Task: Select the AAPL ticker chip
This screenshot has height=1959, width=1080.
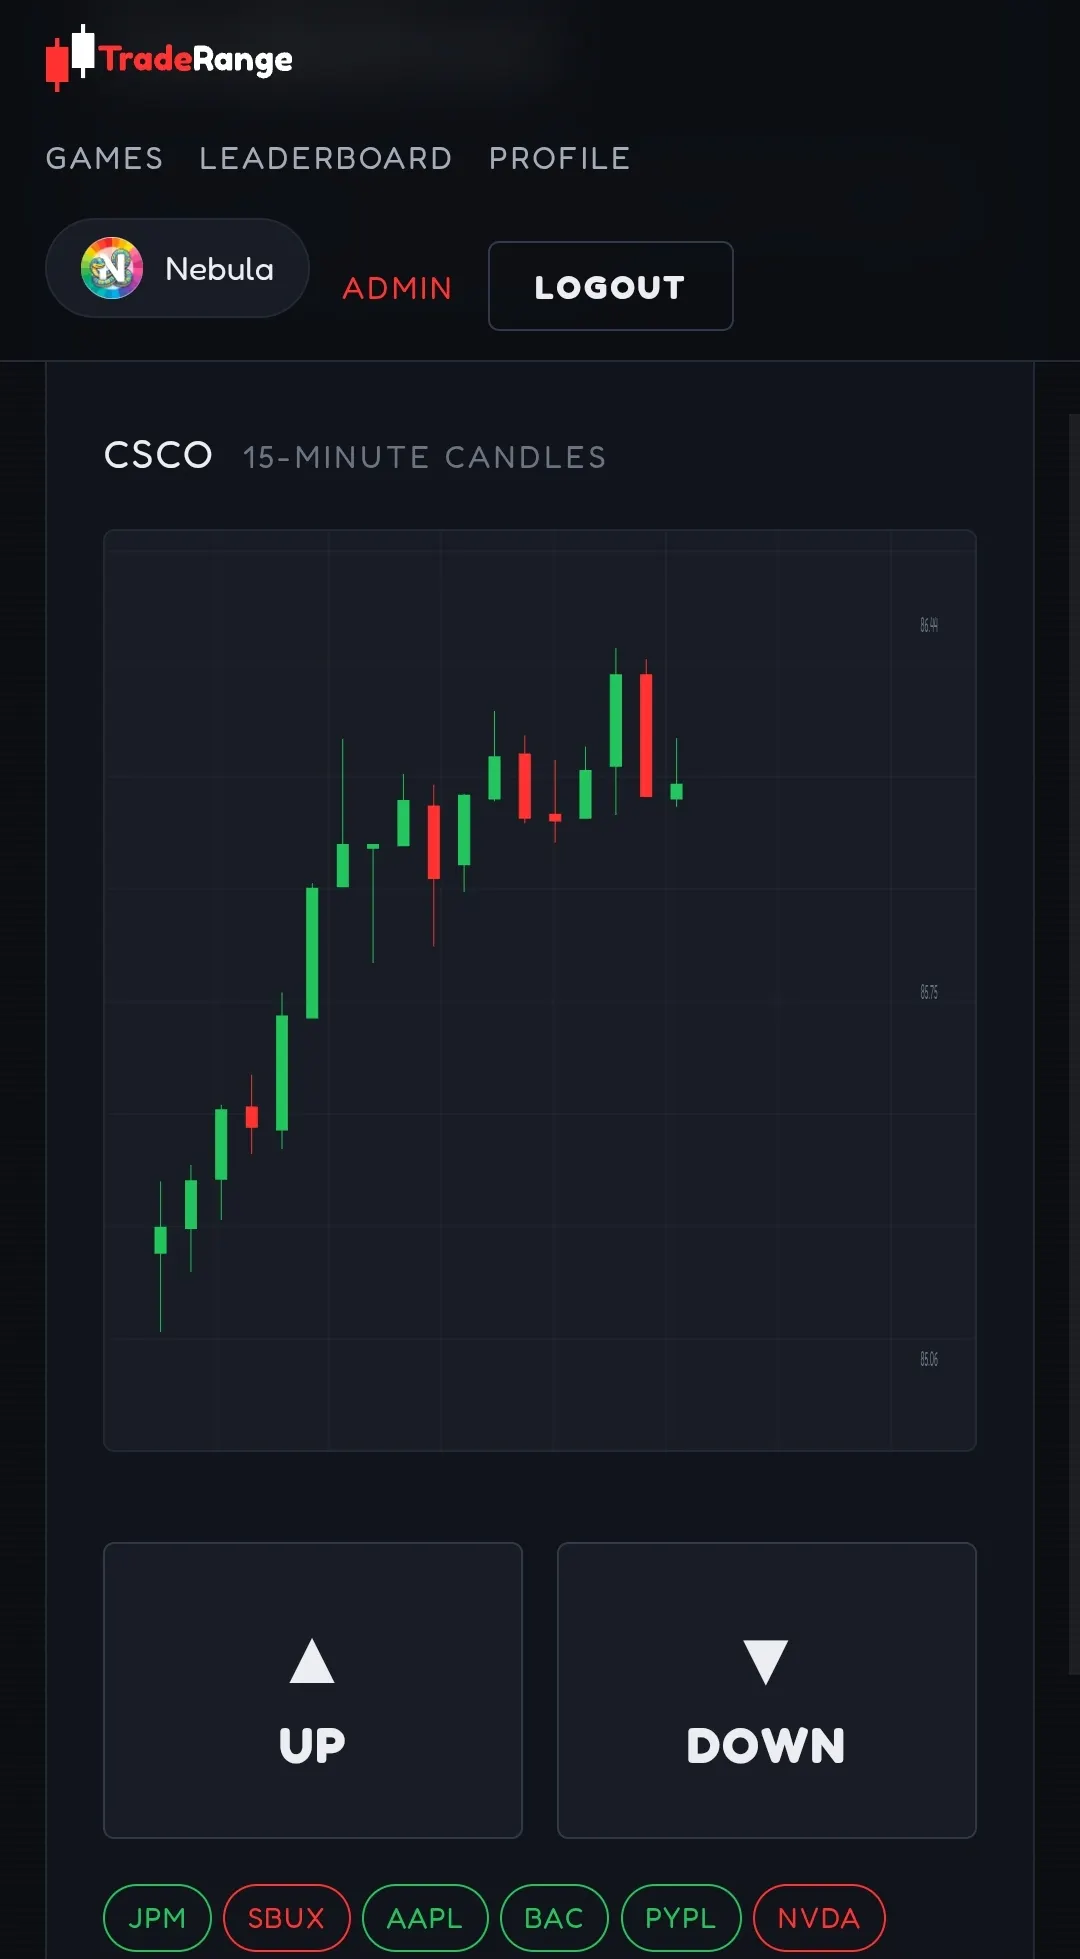Action: click(425, 1918)
